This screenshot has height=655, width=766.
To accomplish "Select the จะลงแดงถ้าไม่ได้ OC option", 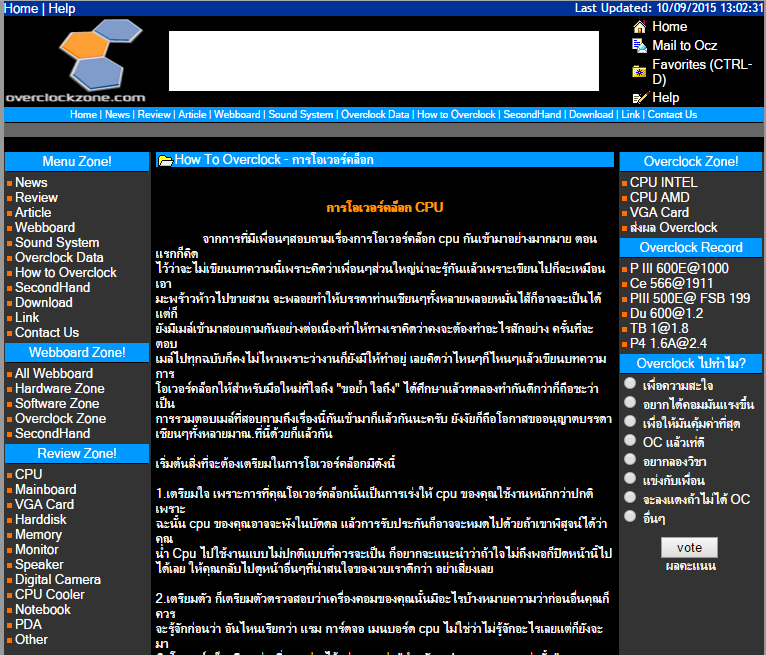I will [630, 497].
